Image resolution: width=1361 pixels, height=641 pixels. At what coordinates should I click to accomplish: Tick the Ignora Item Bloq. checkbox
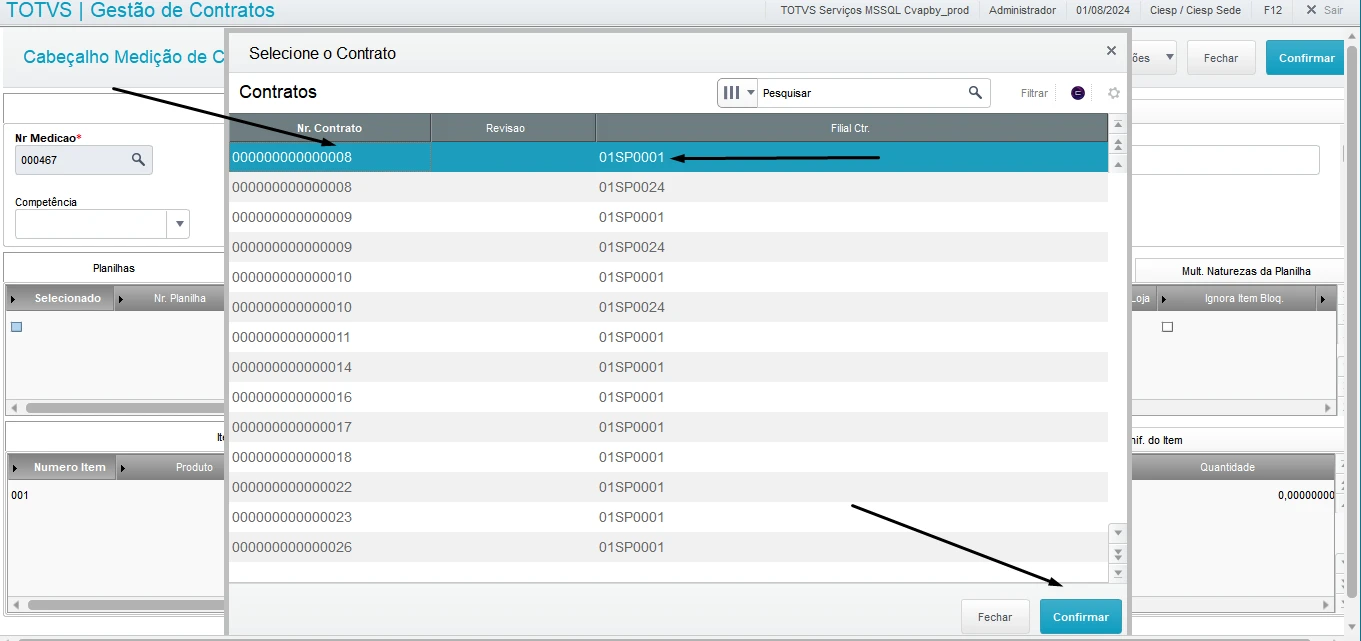pyautogui.click(x=1166, y=327)
